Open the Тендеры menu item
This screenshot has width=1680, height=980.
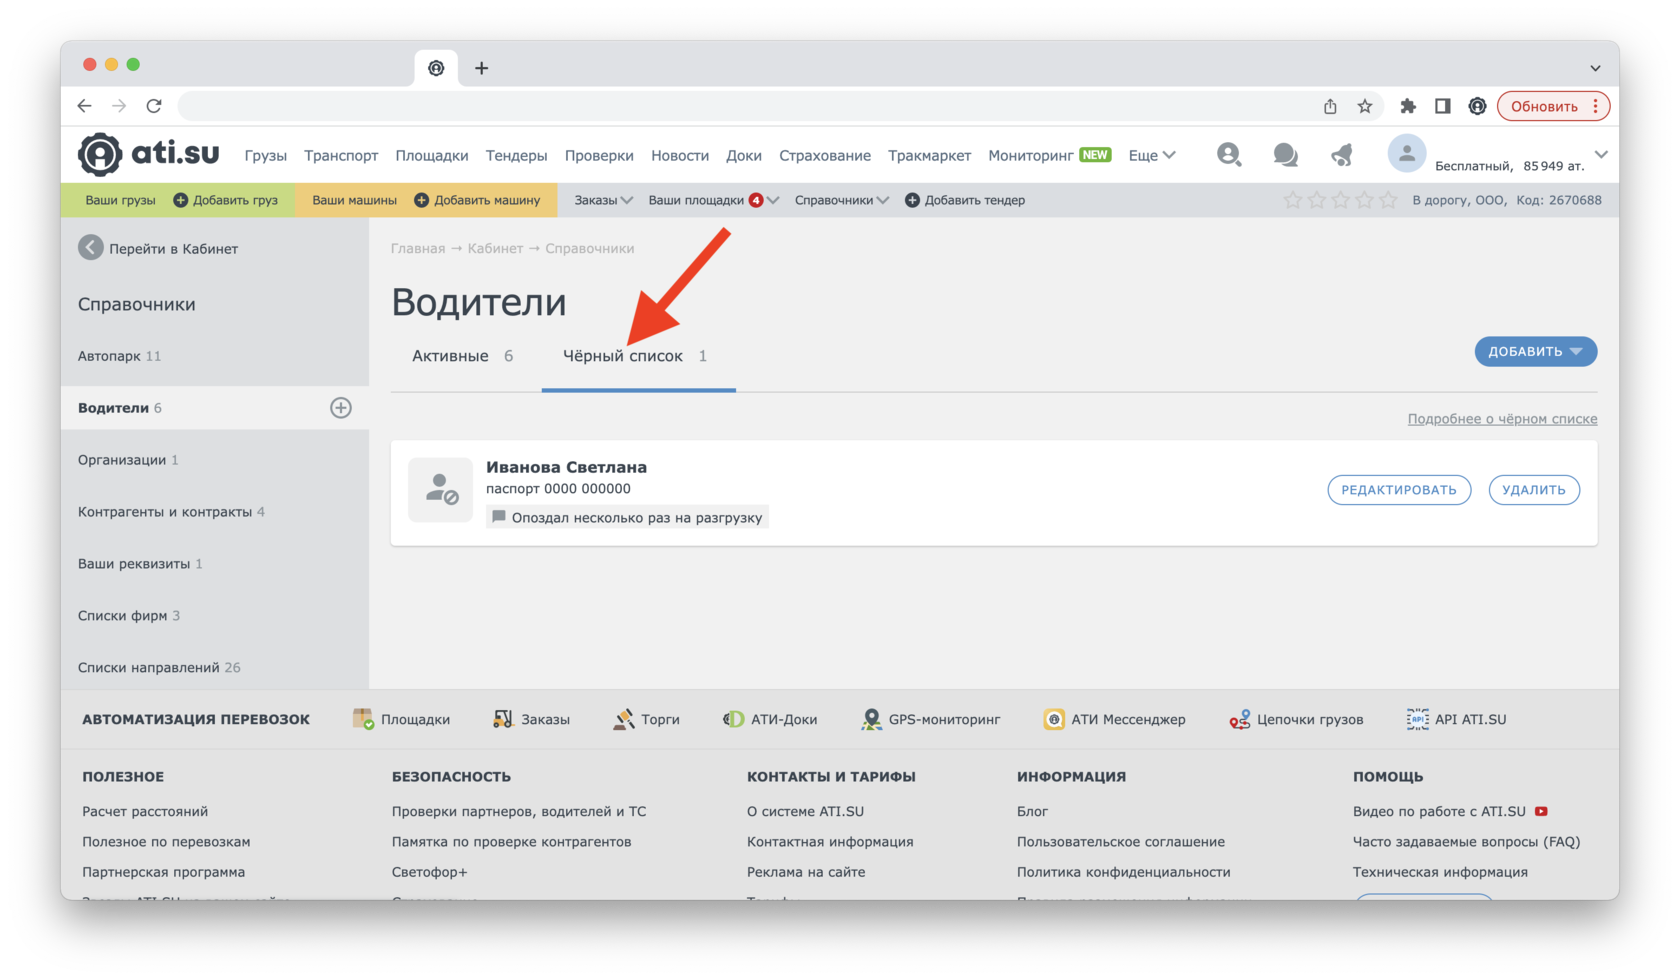tap(516, 155)
